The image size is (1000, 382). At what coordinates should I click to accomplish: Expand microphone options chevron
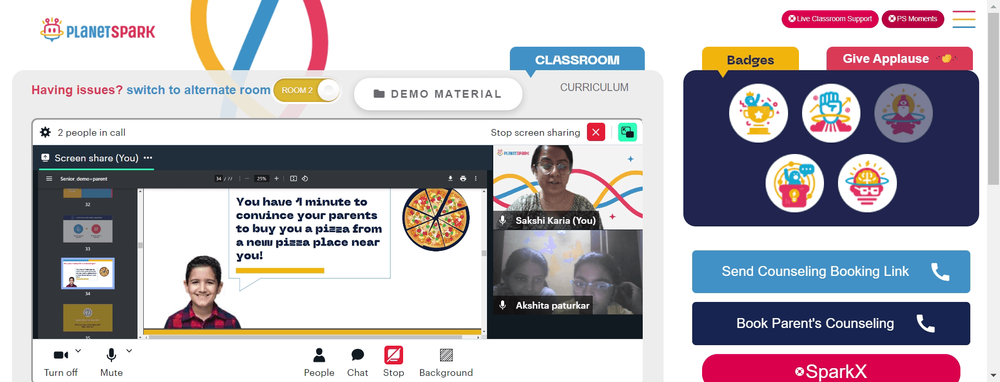point(129,350)
